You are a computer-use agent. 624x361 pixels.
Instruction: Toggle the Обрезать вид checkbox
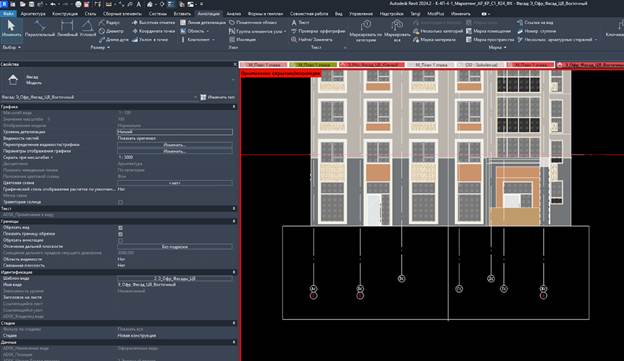120,228
